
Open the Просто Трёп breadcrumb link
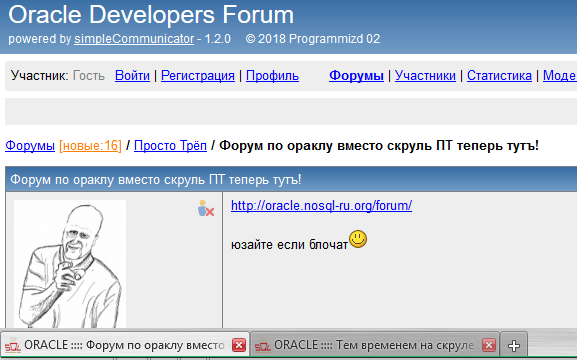pos(170,145)
